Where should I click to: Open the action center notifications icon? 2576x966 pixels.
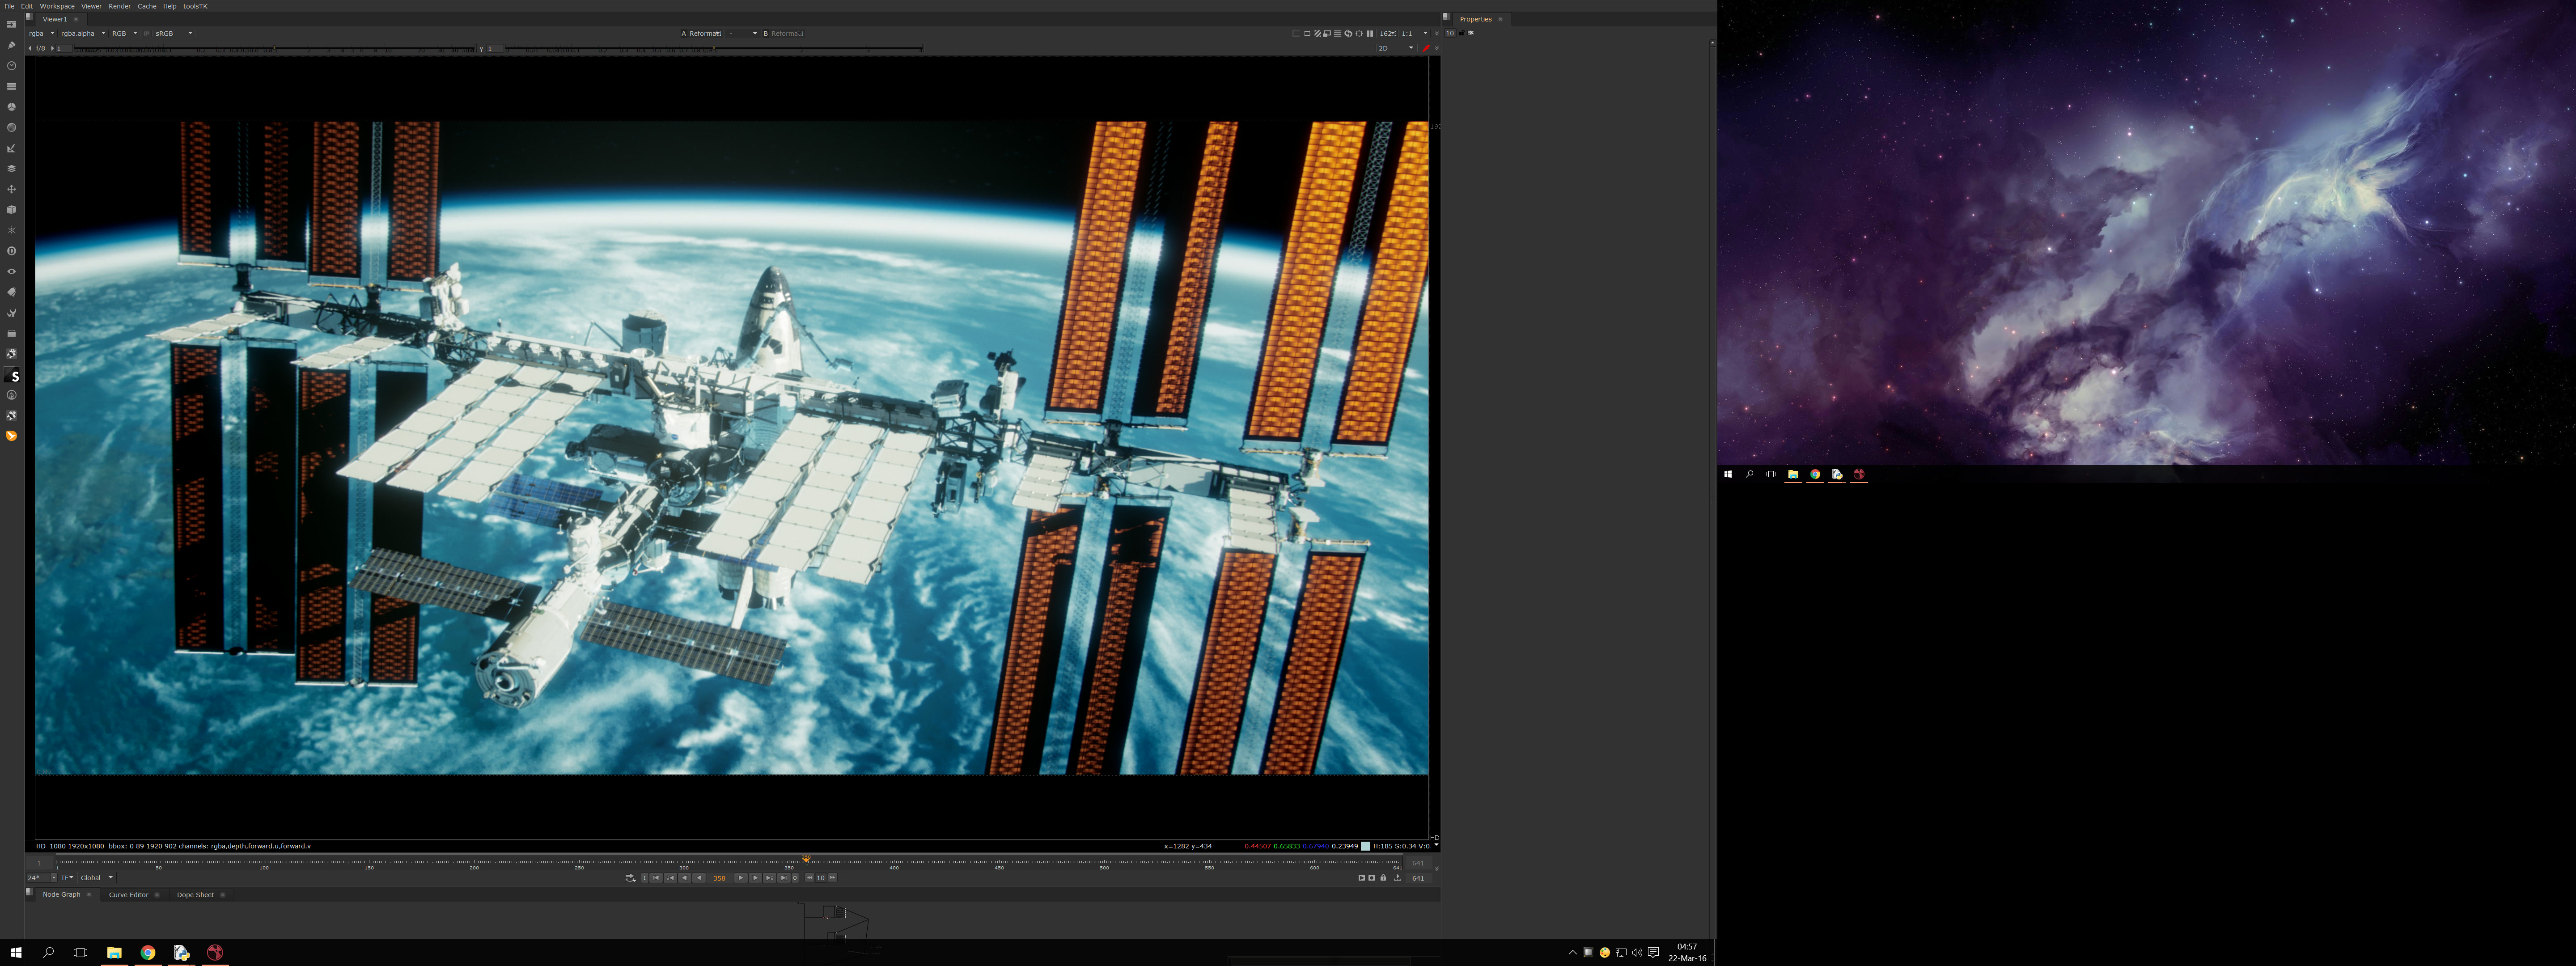click(x=1654, y=953)
